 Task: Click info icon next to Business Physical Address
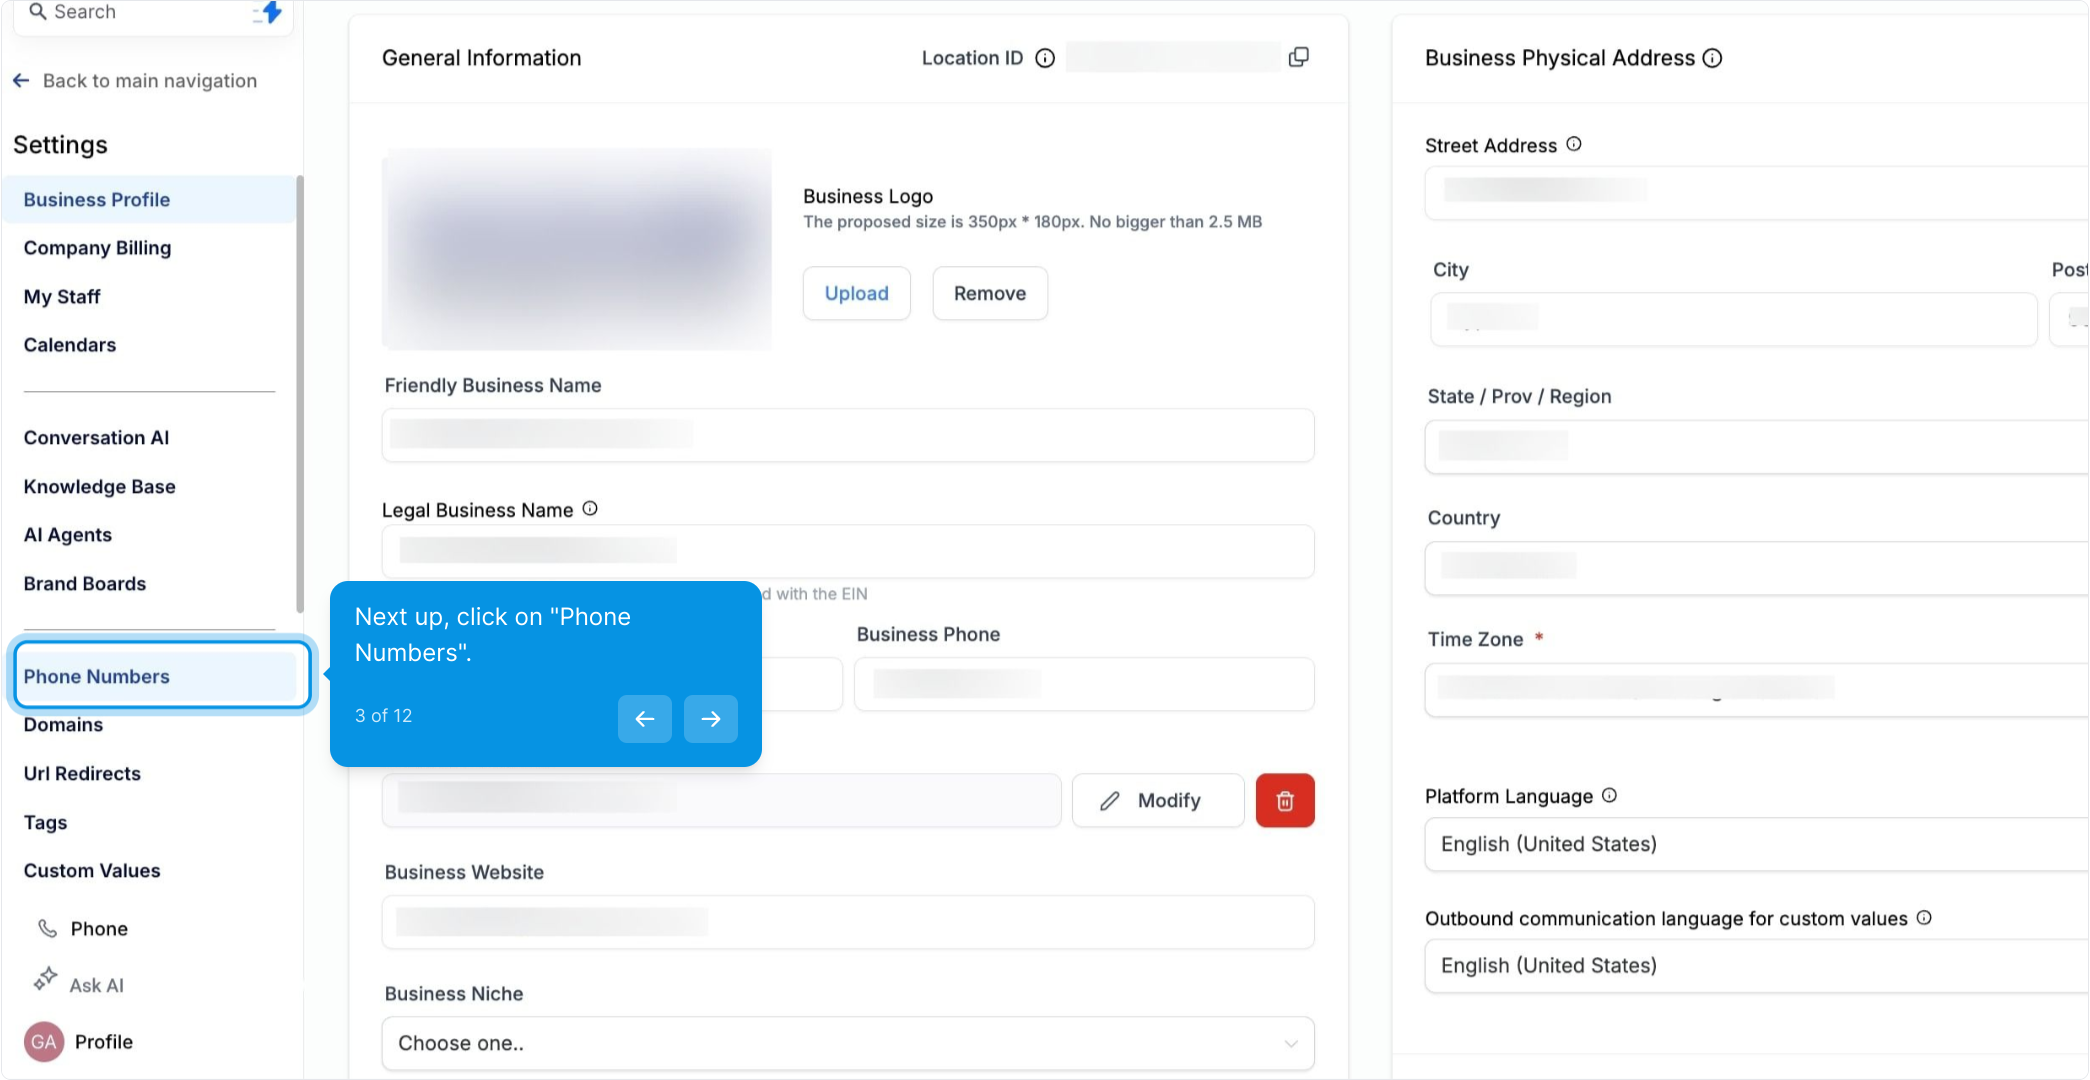pos(1712,58)
